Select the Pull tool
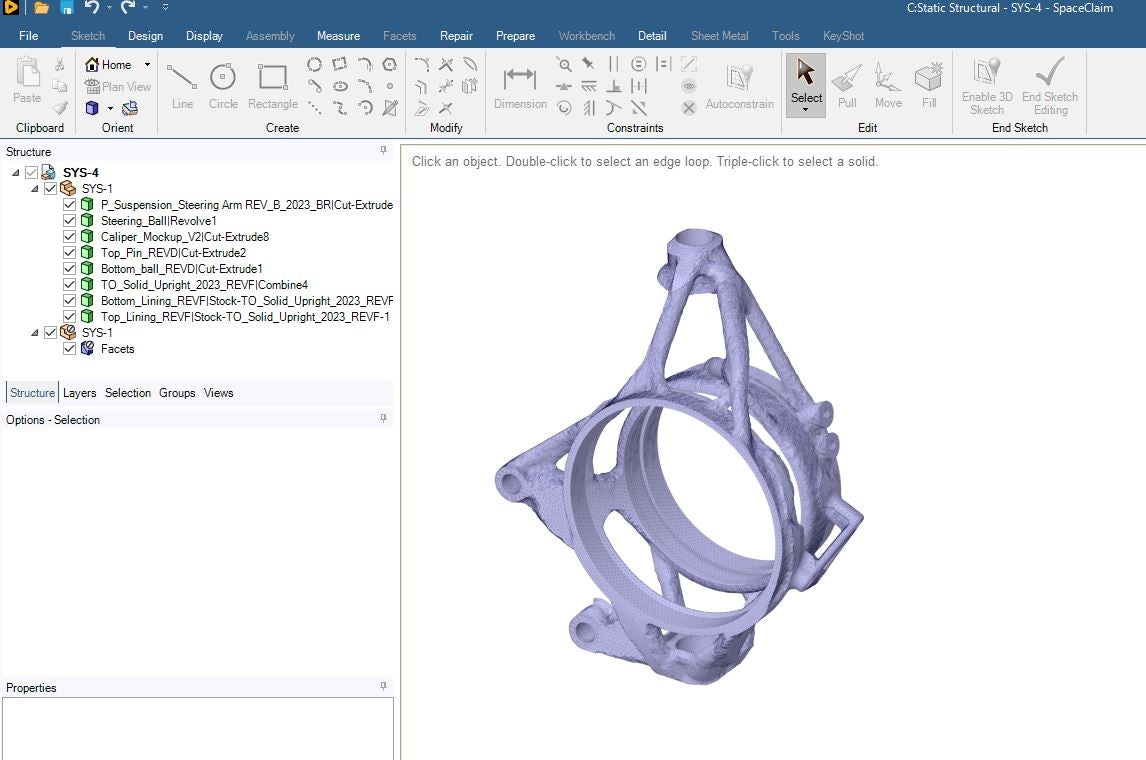 pos(846,86)
